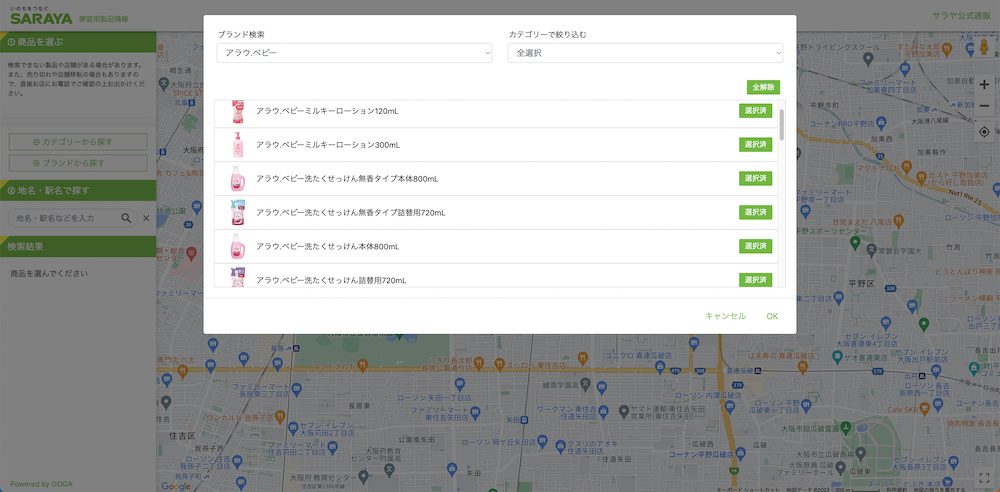Click the ブランドから探す button in sidebar
This screenshot has height=492, width=1000.
pos(78,163)
